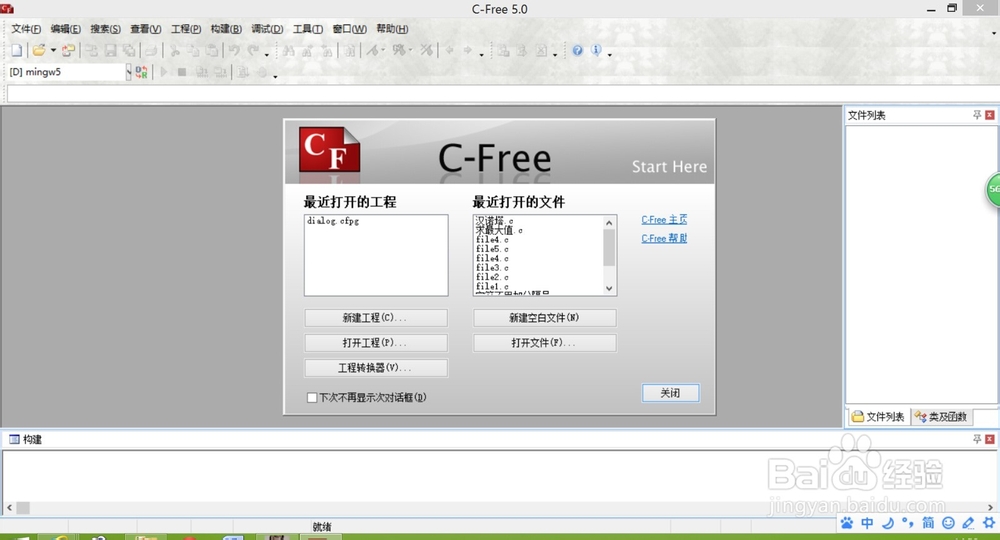Click 工程转换器(V)... button
Viewport: 1000px width, 540px height.
376,368
